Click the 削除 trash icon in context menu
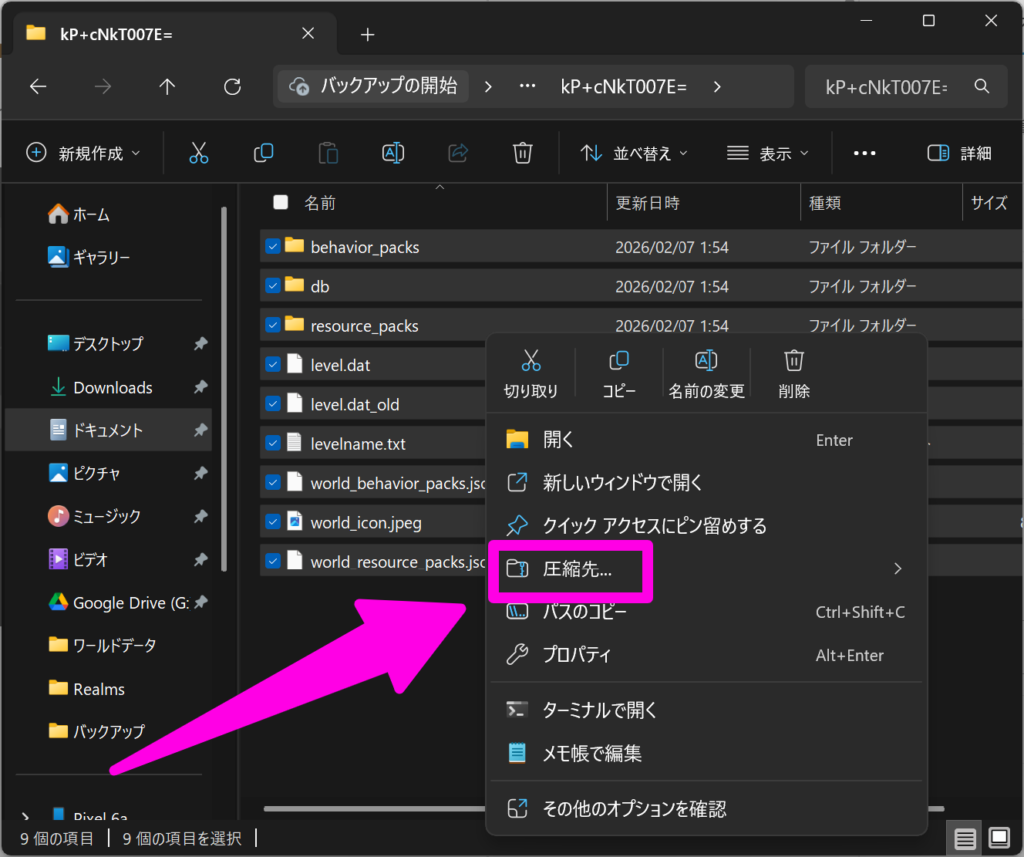Image resolution: width=1024 pixels, height=857 pixels. [x=794, y=371]
